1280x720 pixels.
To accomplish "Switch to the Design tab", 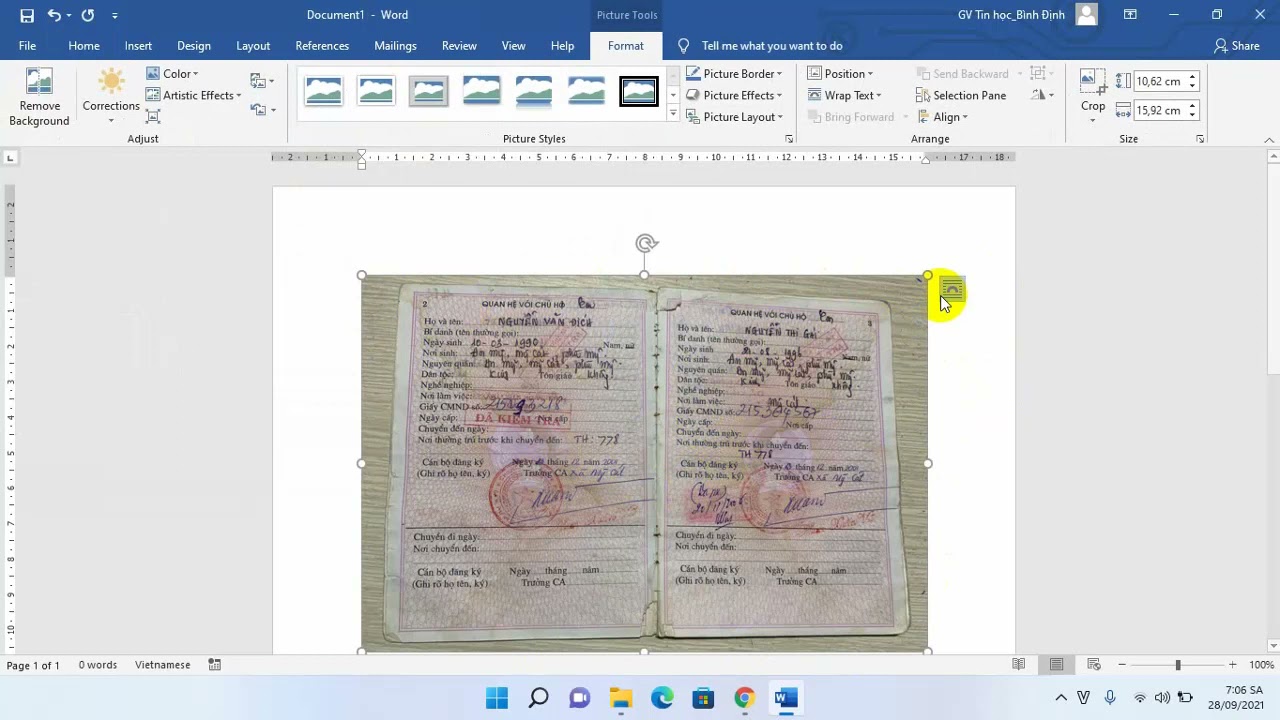I will (194, 46).
